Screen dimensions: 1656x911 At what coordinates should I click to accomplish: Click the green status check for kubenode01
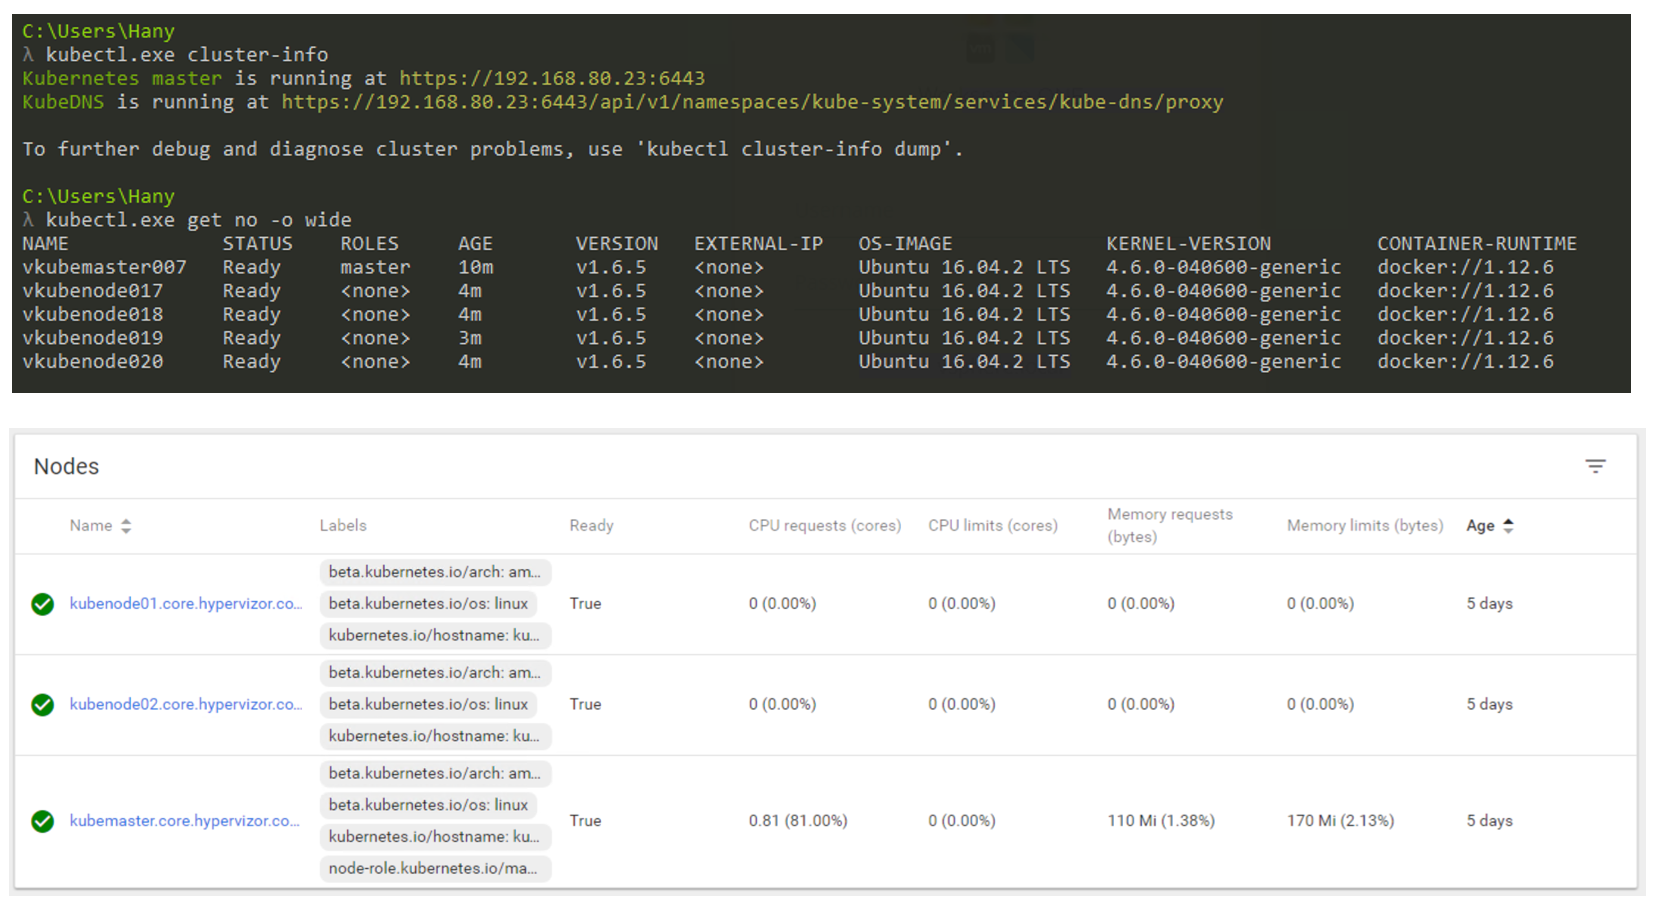coord(42,604)
